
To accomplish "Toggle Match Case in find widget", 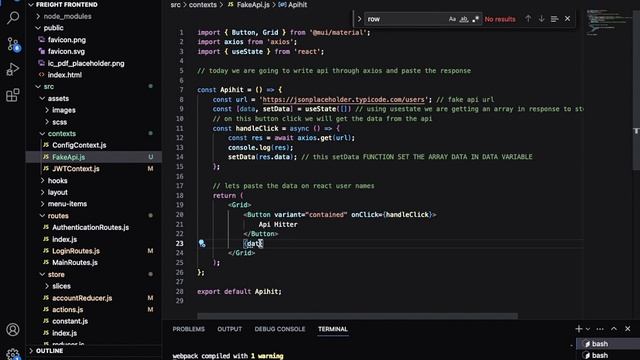I will coord(452,19).
